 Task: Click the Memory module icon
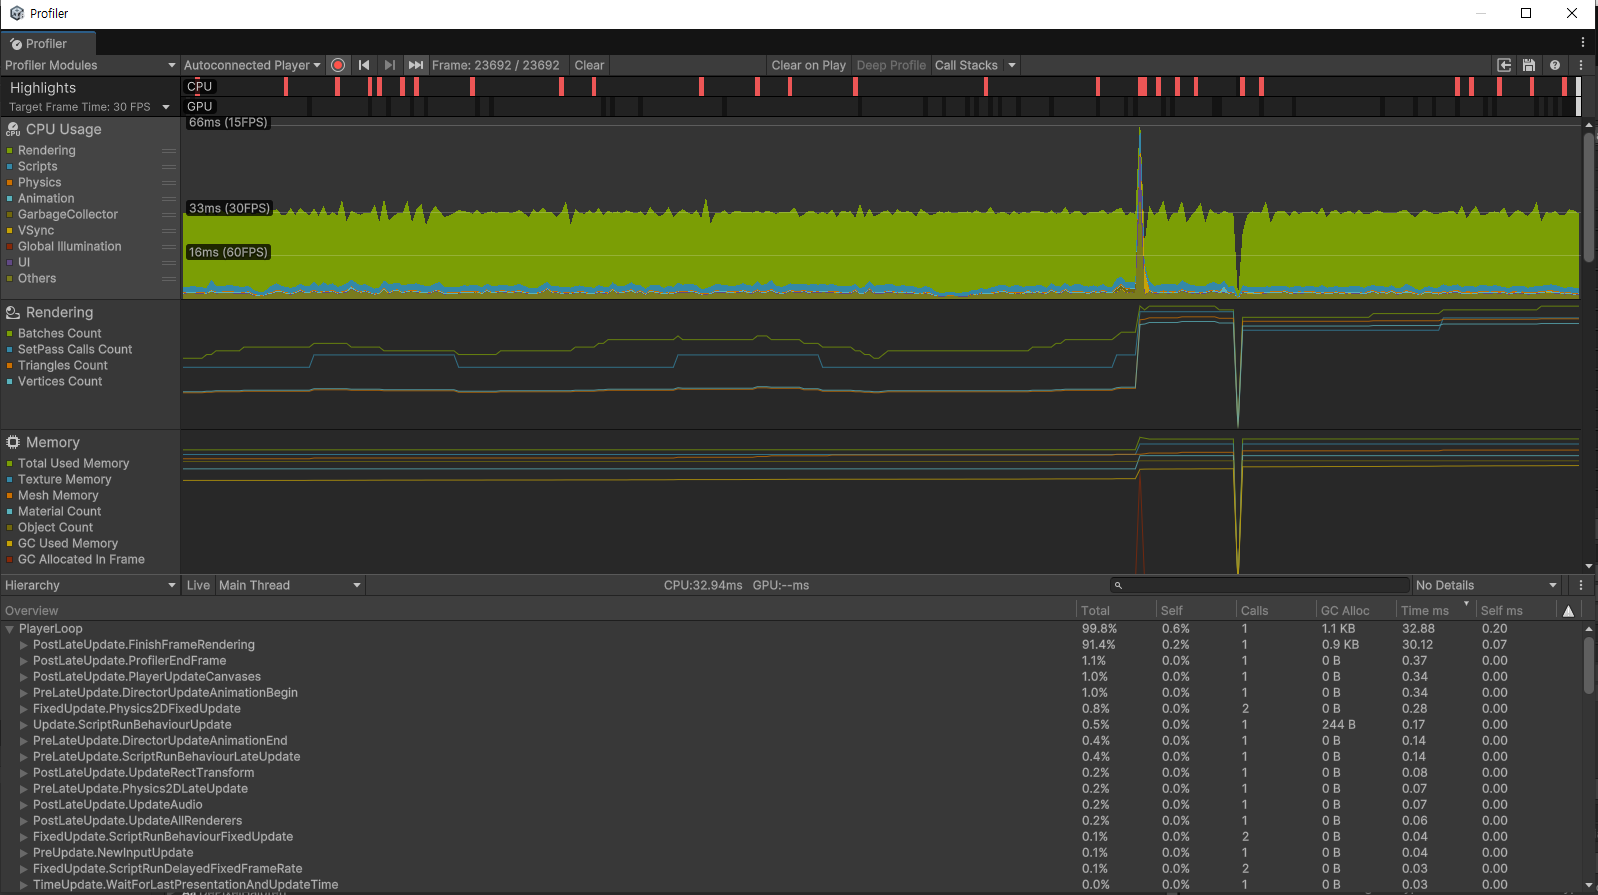click(13, 442)
